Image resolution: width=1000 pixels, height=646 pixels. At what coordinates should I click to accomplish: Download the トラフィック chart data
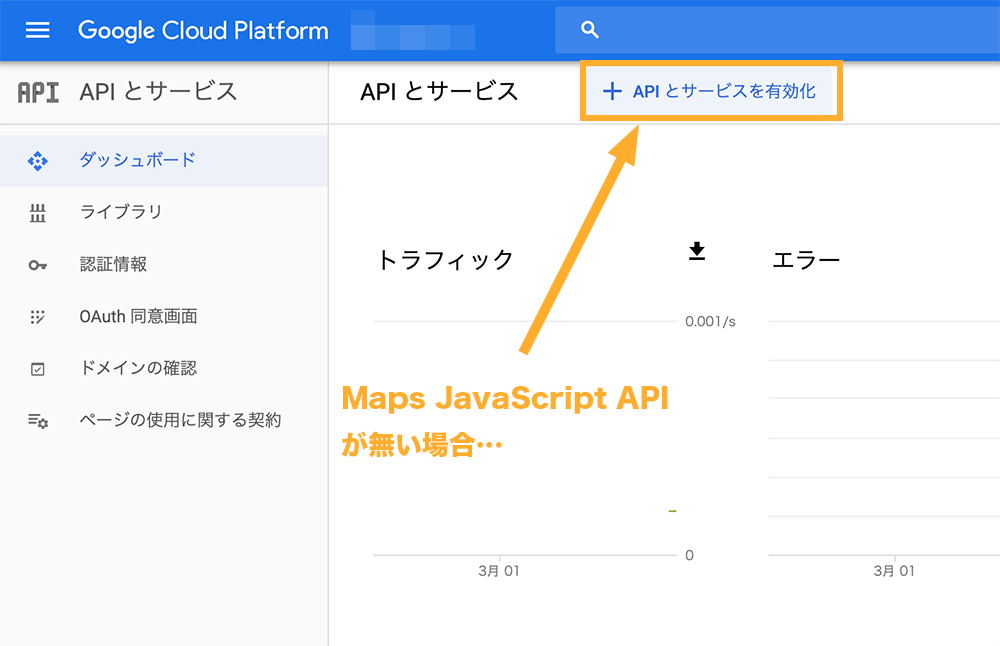697,251
